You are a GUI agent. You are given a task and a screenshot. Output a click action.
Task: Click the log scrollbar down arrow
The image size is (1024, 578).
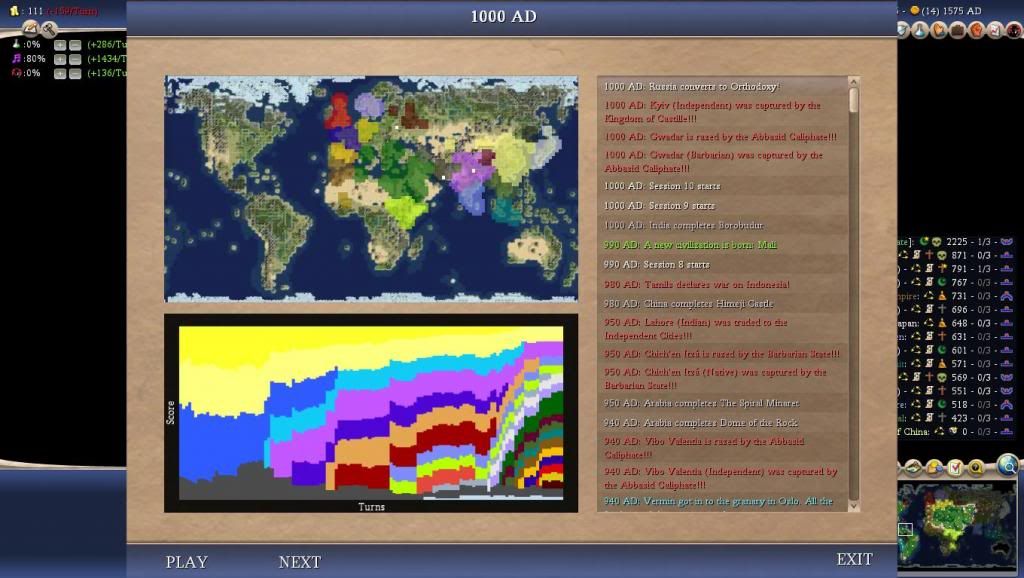pos(853,506)
